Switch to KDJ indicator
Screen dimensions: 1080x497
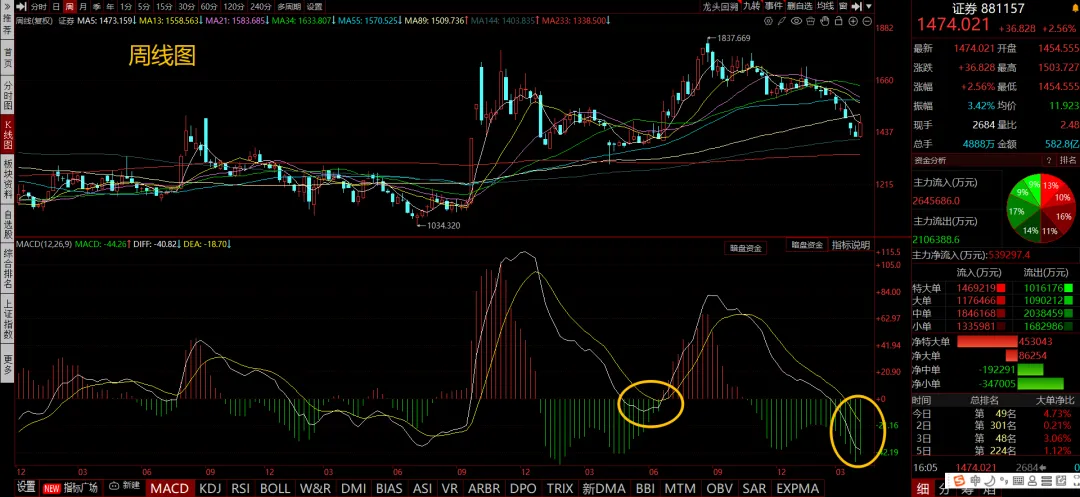(210, 488)
